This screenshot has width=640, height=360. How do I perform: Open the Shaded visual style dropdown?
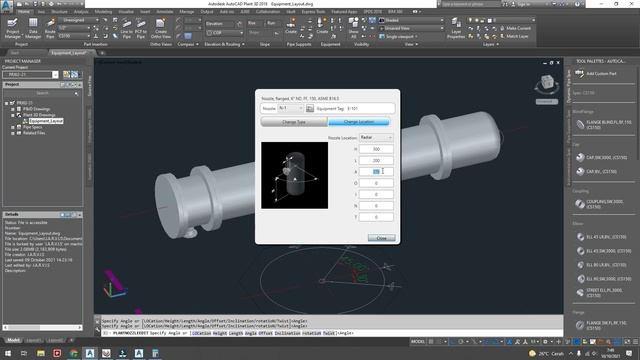pyautogui.click(x=411, y=20)
